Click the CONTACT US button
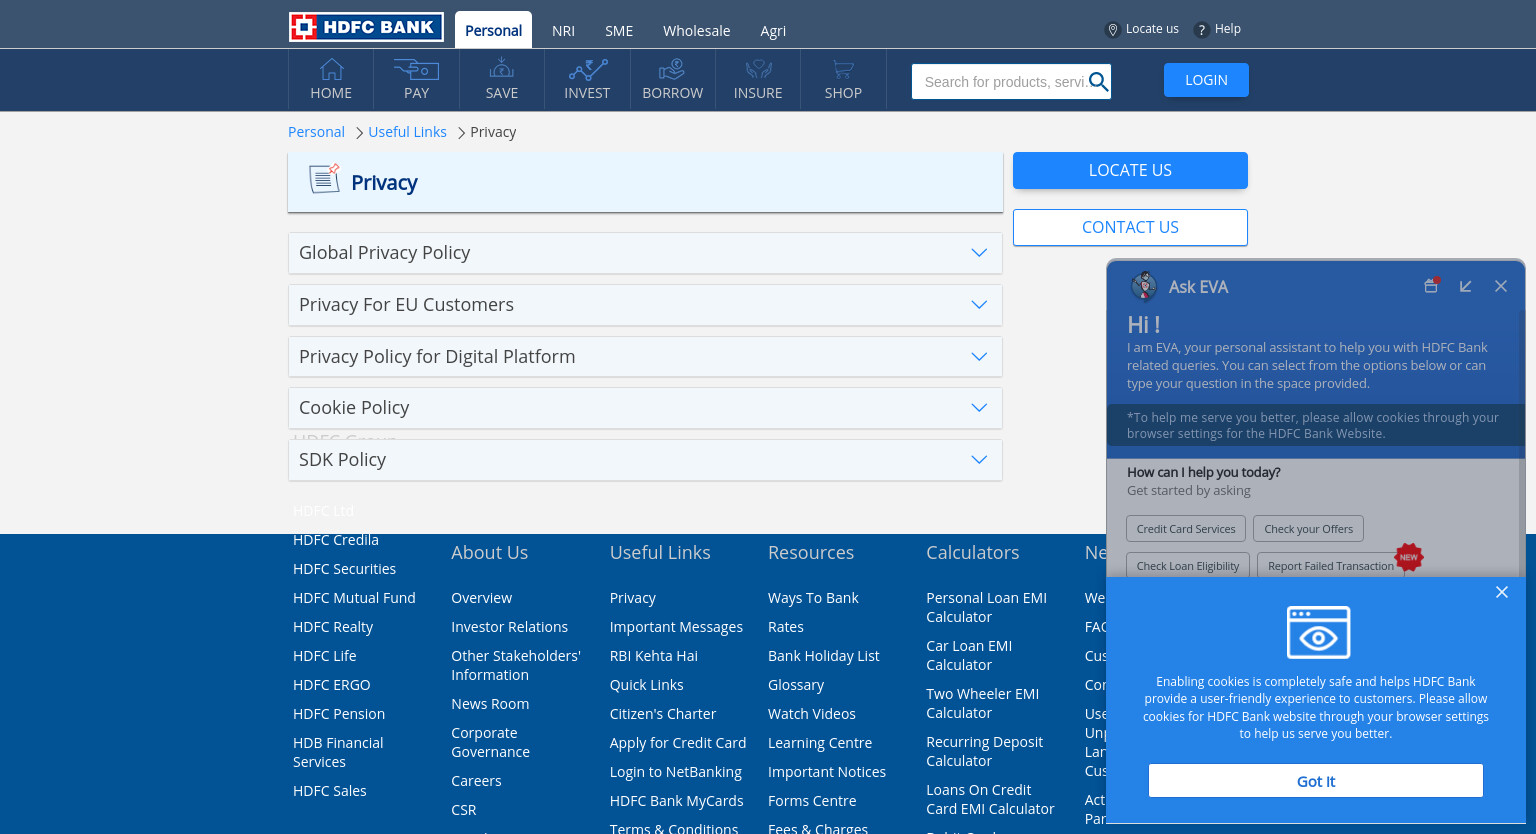 [x=1130, y=227]
